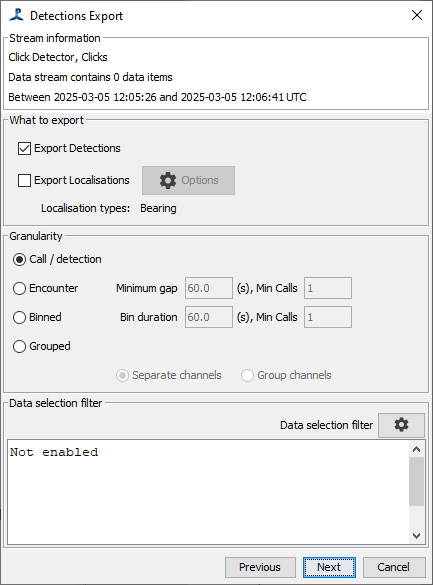Viewport: 433px width, 585px height.
Task: Click the filter text scrollbar down arrow
Action: click(417, 536)
